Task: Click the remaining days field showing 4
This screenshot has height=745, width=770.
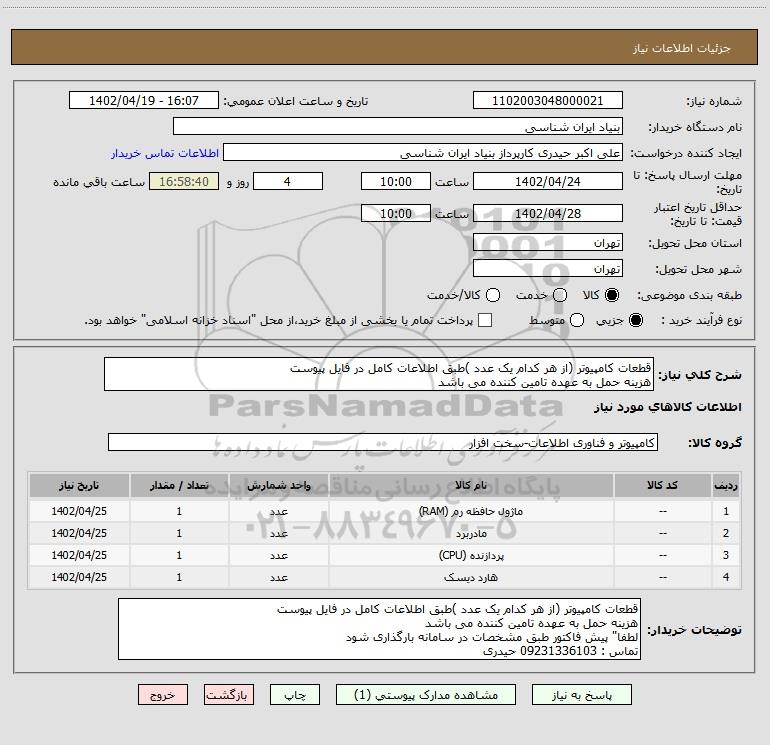Action: click(288, 181)
